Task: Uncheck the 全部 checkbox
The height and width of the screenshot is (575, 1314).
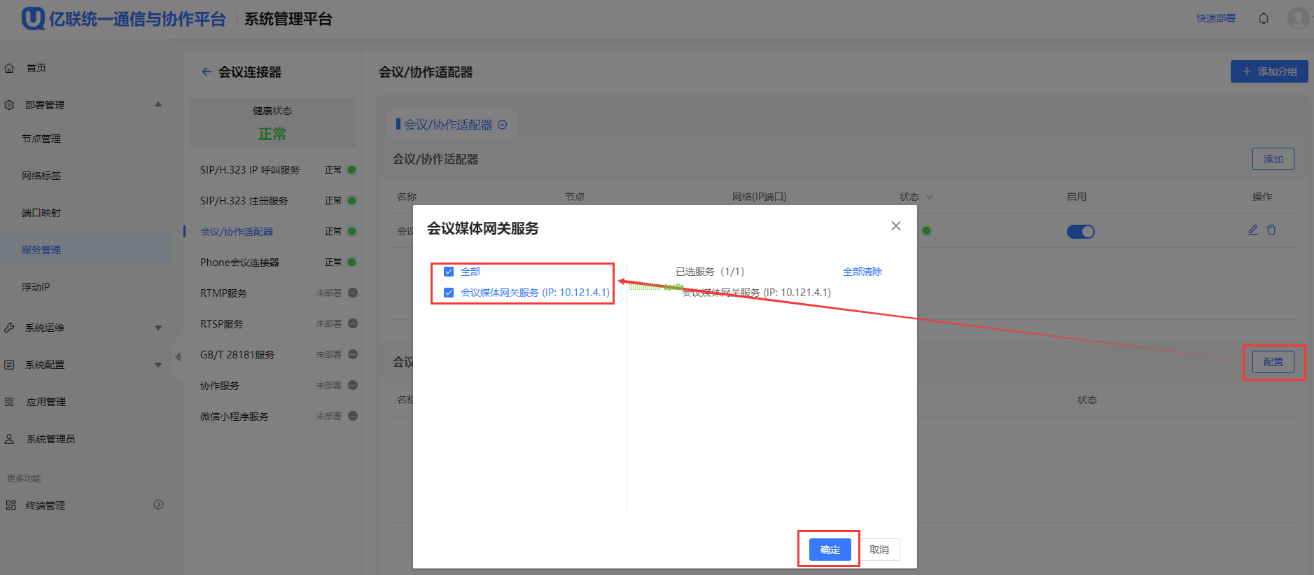Action: (x=449, y=272)
